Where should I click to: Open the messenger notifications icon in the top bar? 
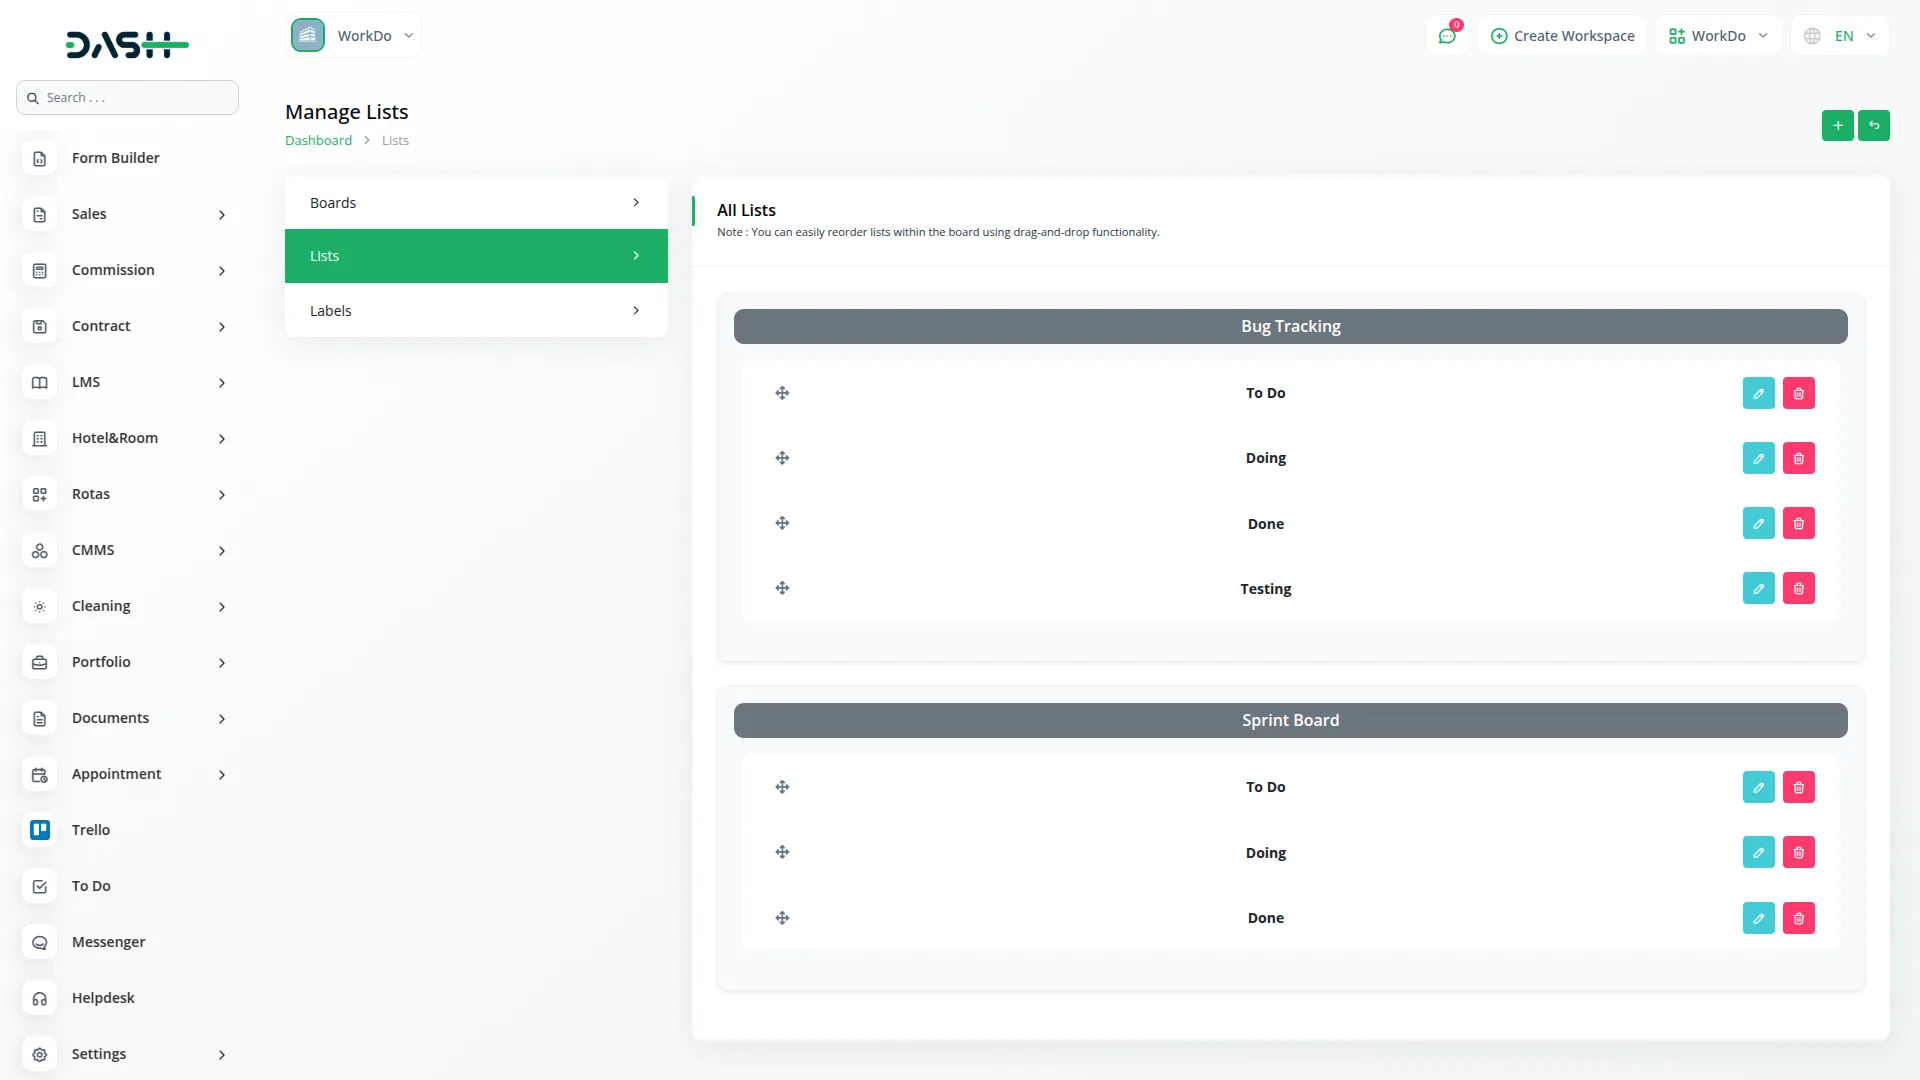pos(1447,35)
